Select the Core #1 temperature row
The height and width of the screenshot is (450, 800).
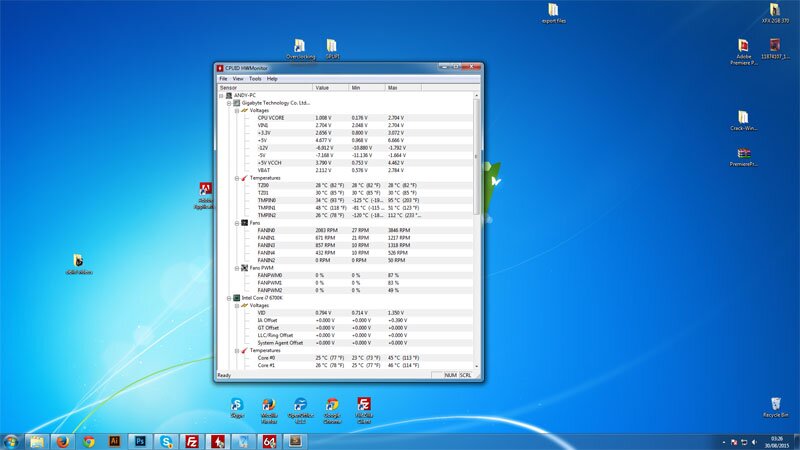coord(345,365)
